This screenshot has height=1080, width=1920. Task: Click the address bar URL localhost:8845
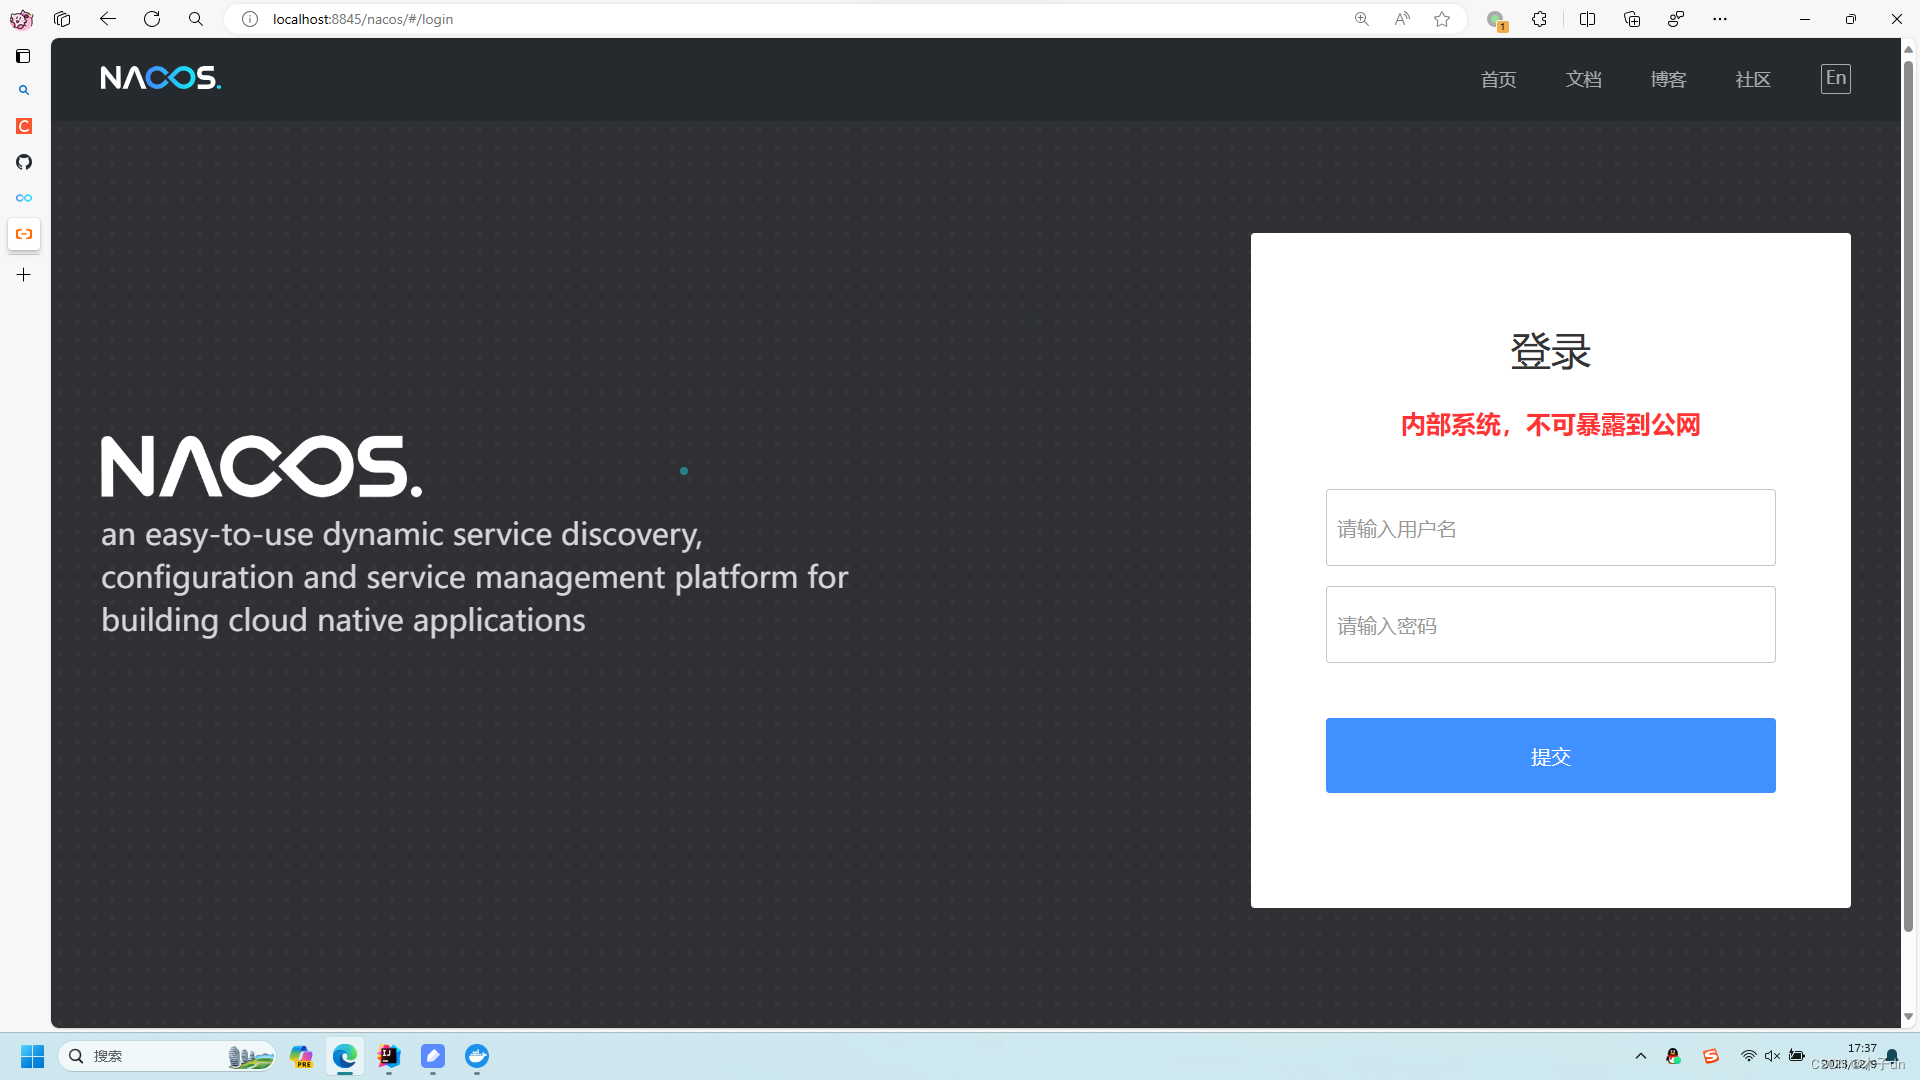pos(362,19)
